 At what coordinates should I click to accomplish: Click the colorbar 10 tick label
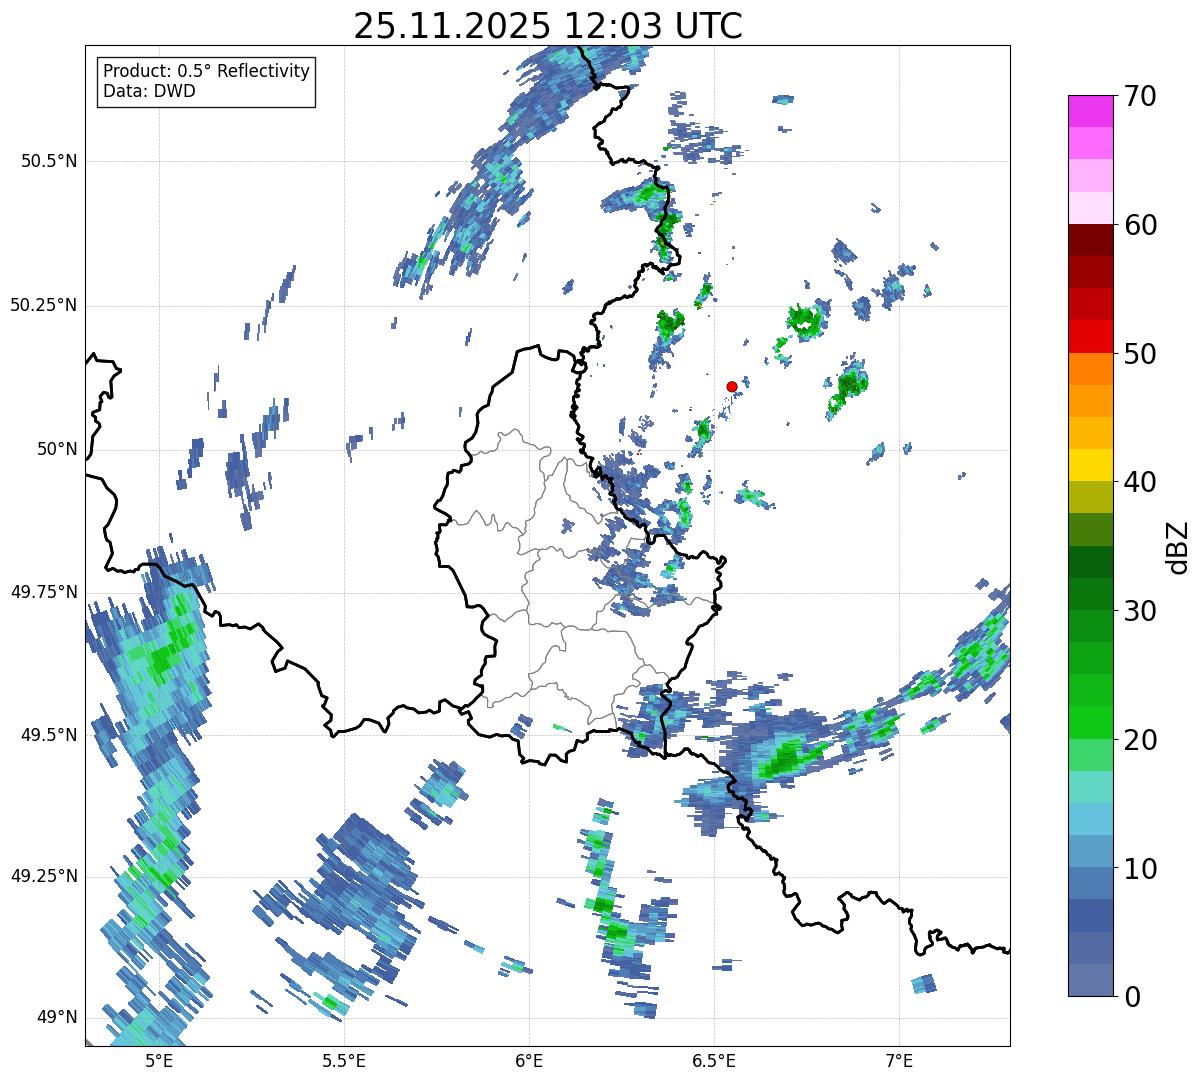(x=1140, y=869)
